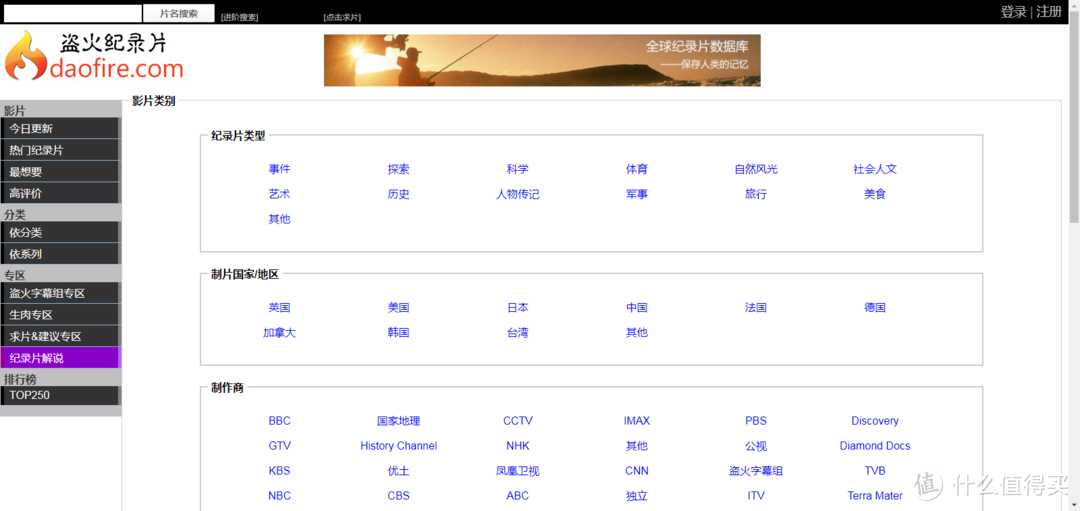This screenshot has height=511, width=1080.
Task: Select 依系列 in the sidebar
Action: (61, 254)
